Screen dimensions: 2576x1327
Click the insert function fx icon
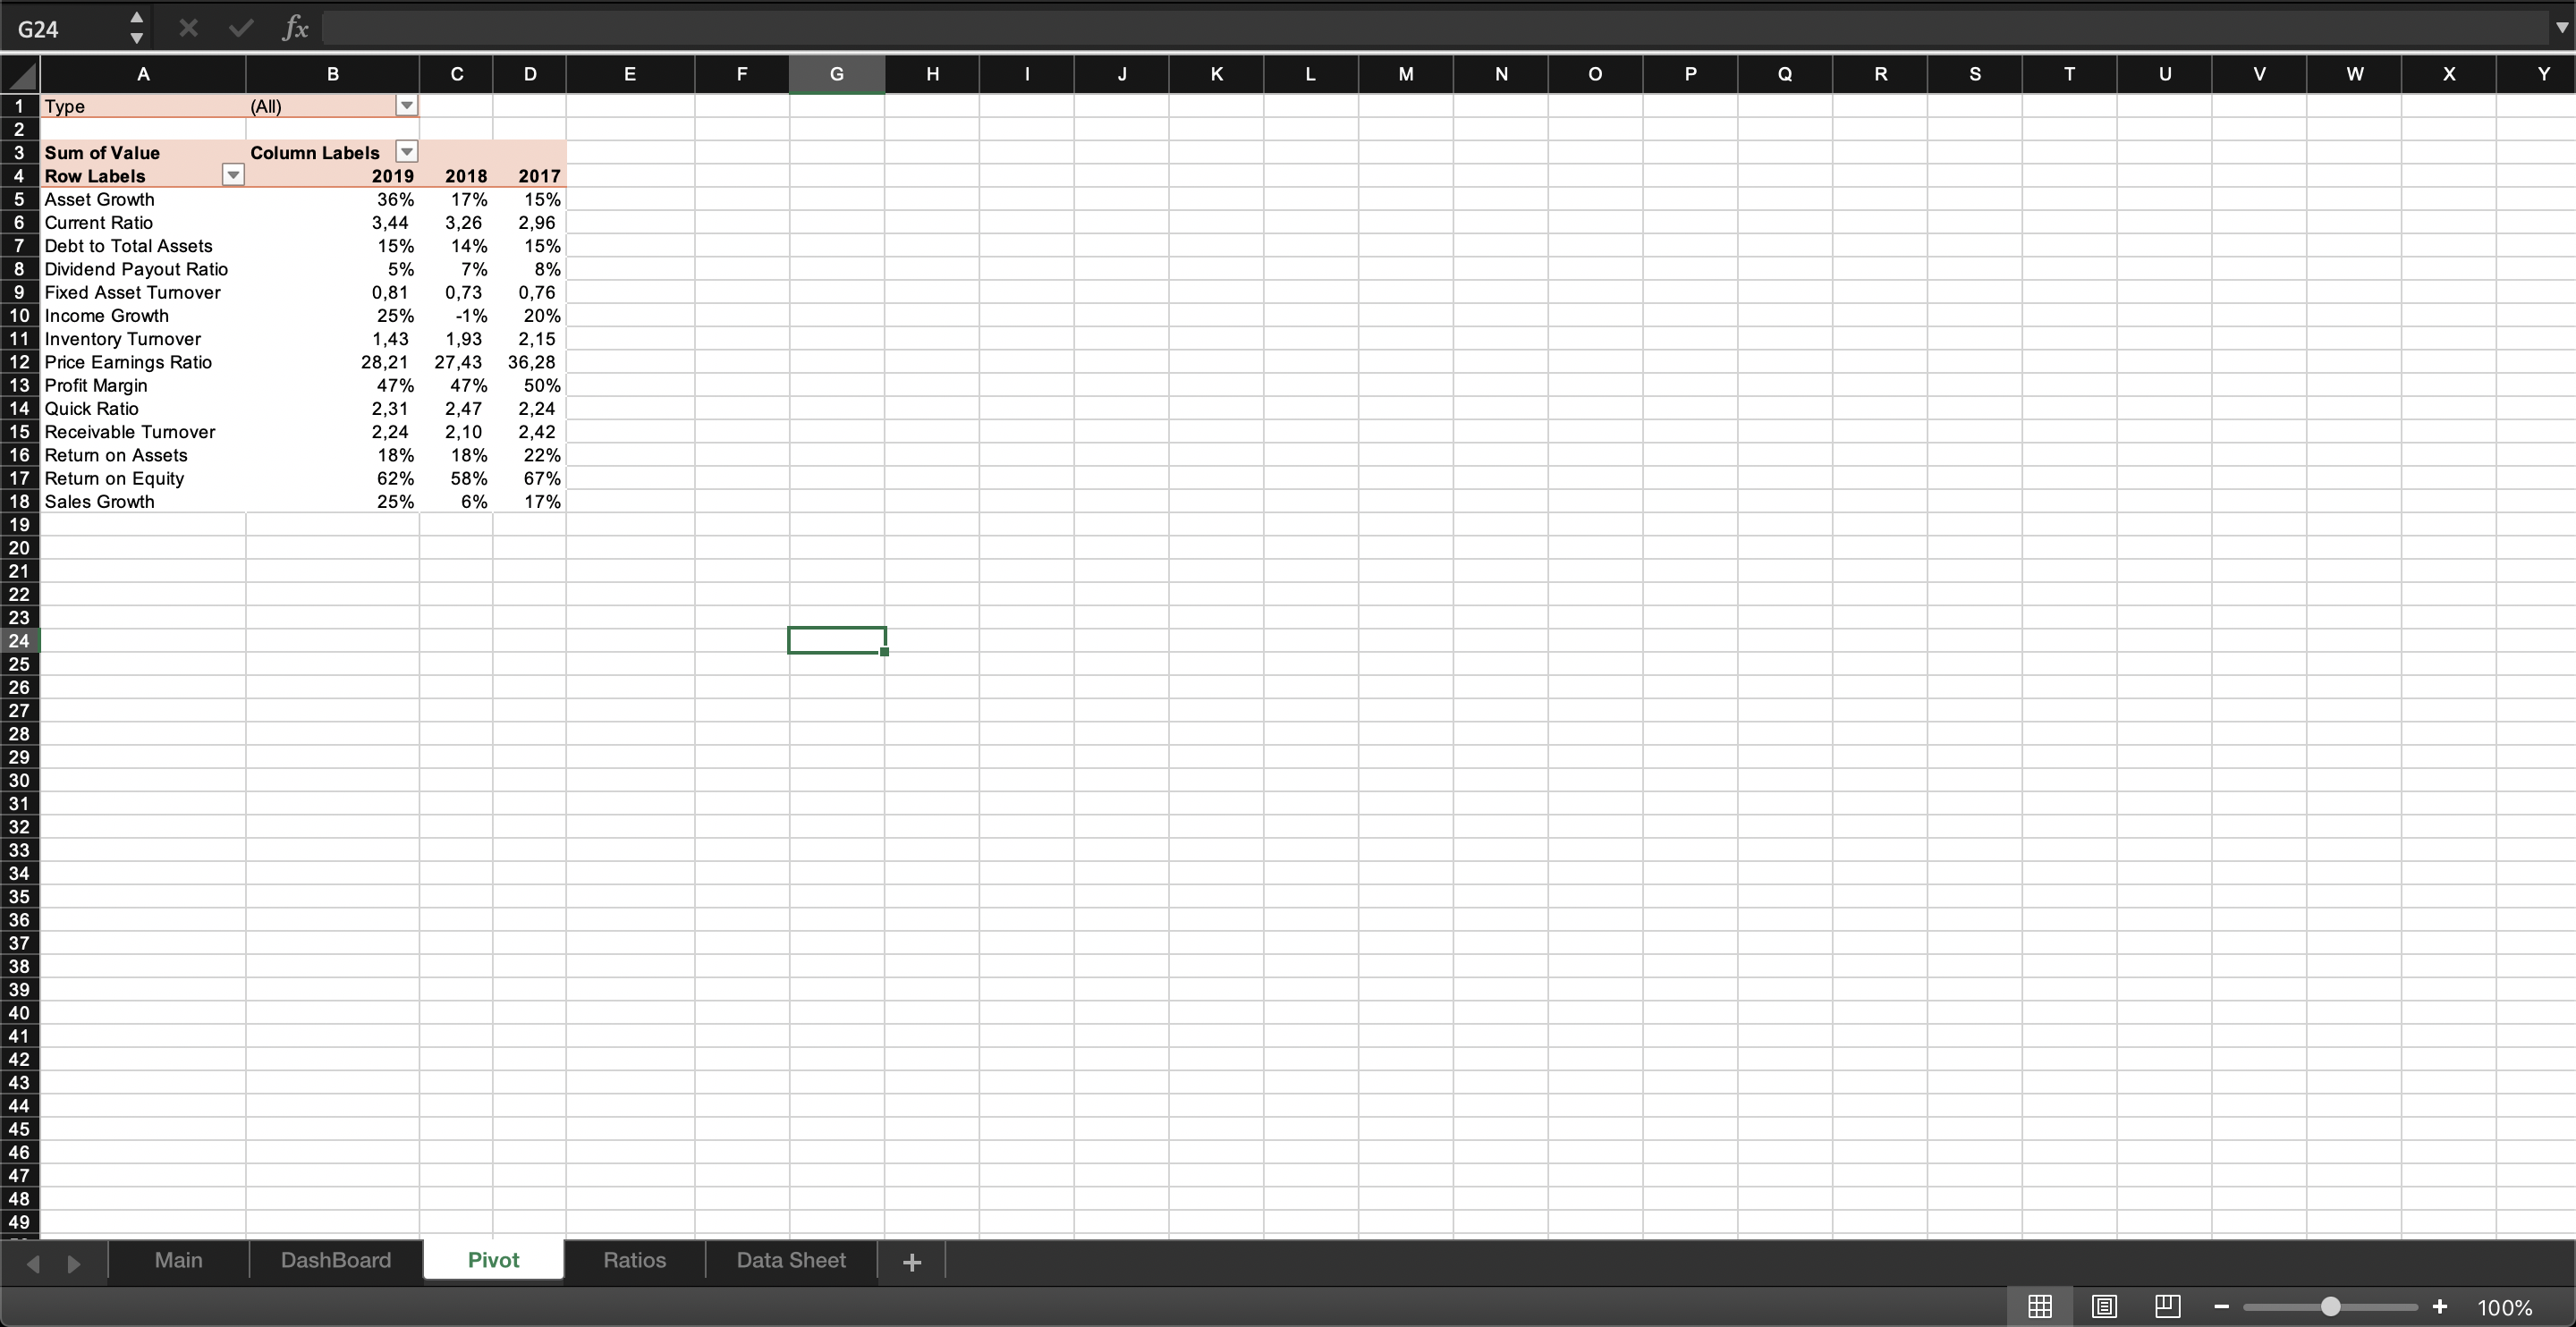295,28
